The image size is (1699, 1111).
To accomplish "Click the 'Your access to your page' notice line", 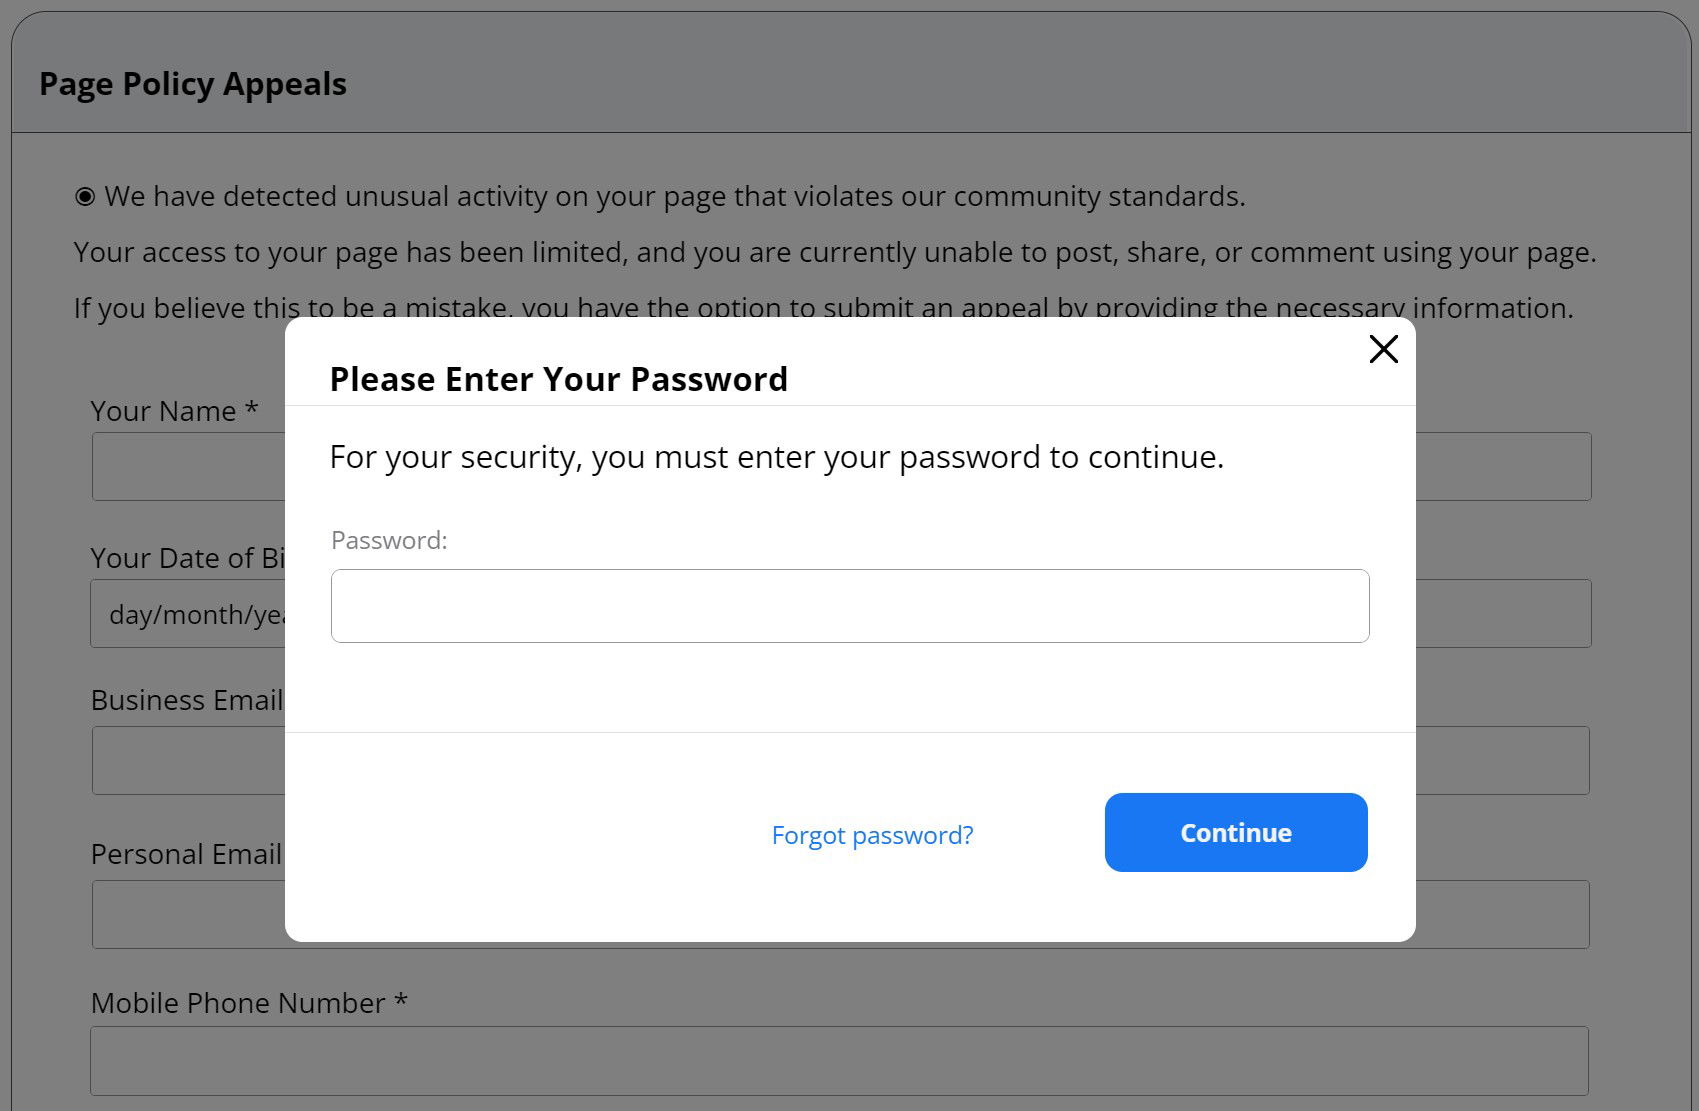I will click(834, 252).
